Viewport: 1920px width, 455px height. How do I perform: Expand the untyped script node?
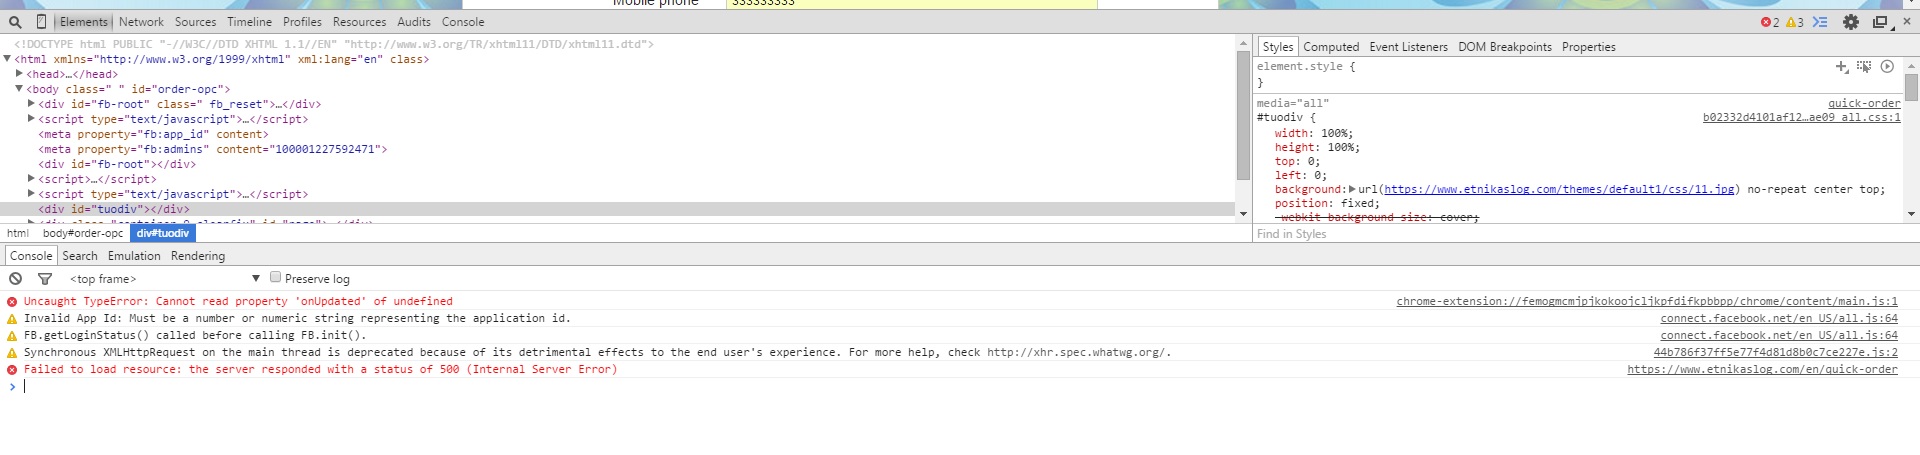coord(31,179)
